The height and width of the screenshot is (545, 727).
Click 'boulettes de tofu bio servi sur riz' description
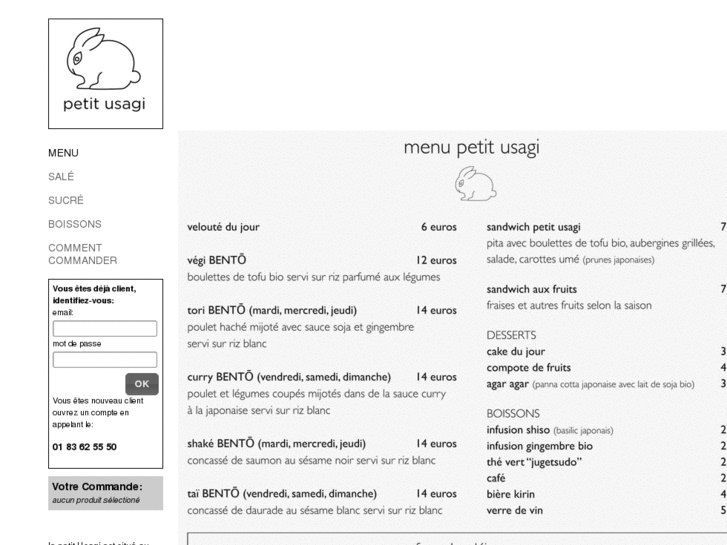click(313, 277)
